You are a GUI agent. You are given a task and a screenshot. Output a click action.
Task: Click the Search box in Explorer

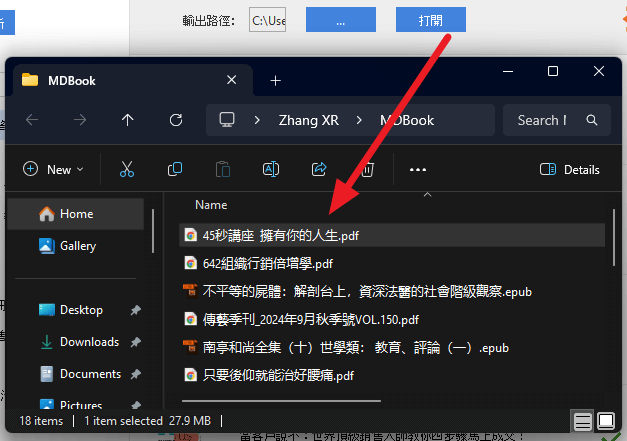point(556,120)
